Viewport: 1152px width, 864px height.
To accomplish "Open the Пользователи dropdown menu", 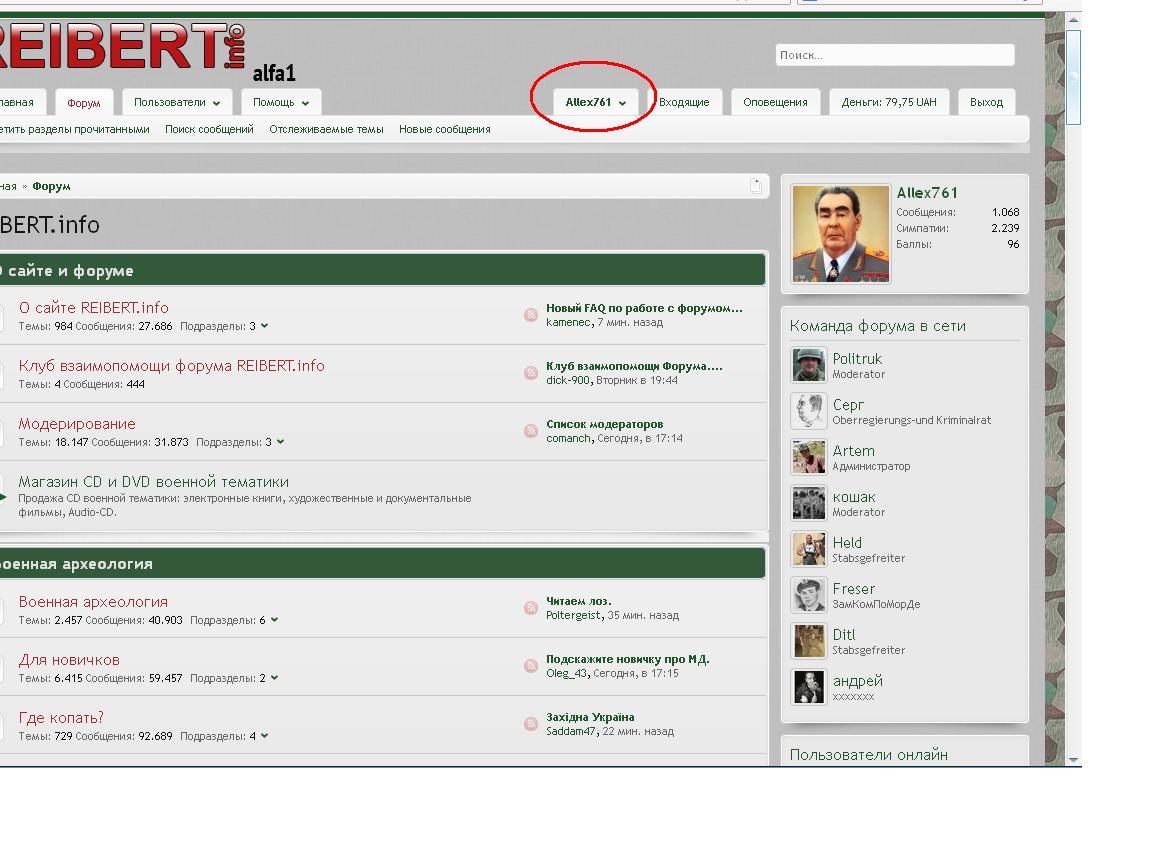I will click(177, 102).
